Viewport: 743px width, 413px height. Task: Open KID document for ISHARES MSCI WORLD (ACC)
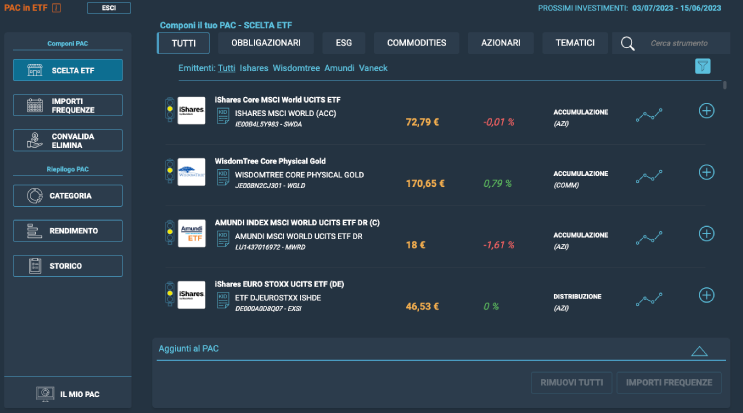pos(223,116)
